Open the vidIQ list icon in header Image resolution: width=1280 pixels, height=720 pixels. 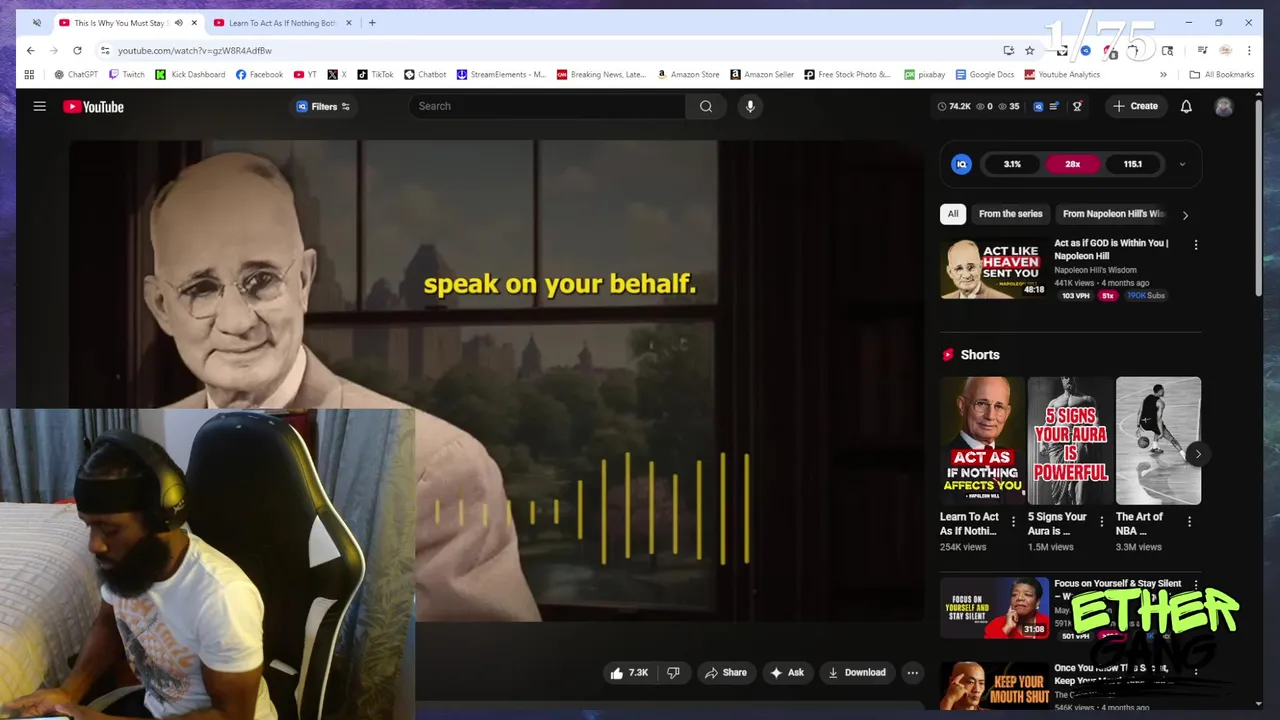(x=1053, y=106)
